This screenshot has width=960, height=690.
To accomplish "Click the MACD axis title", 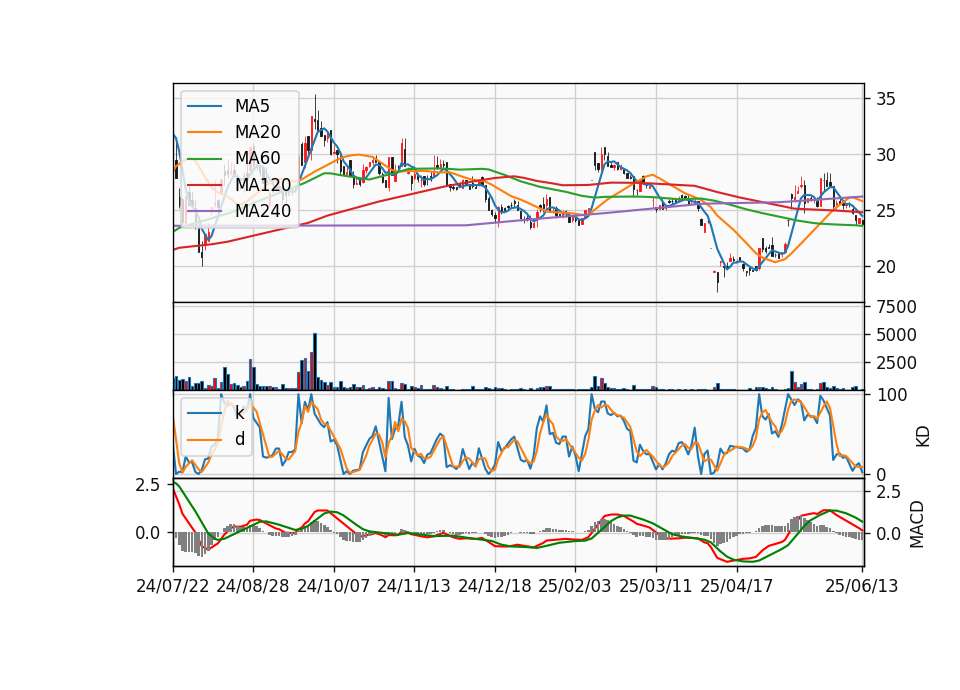I will 917,525.
